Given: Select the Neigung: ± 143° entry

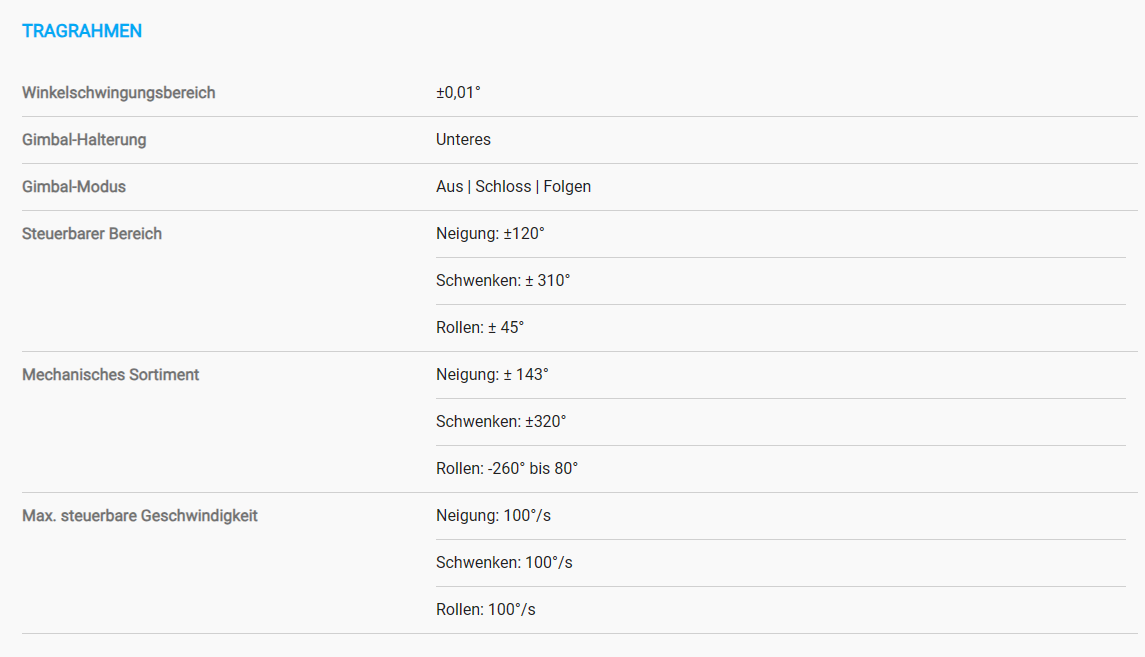Looking at the screenshot, I should (x=492, y=374).
